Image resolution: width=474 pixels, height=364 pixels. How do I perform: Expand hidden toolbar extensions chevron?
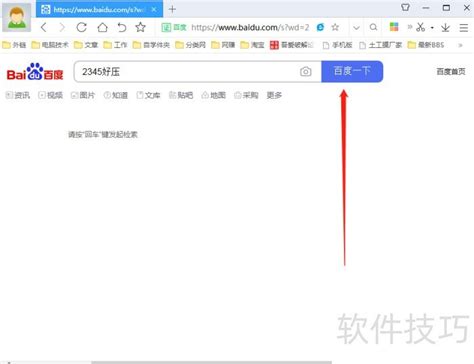410,27
